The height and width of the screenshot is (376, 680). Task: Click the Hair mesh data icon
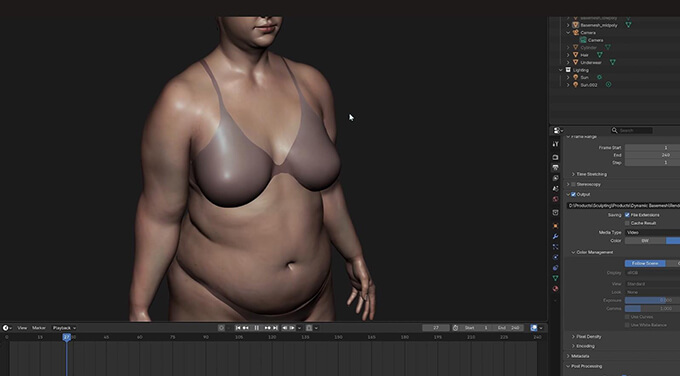coord(600,55)
